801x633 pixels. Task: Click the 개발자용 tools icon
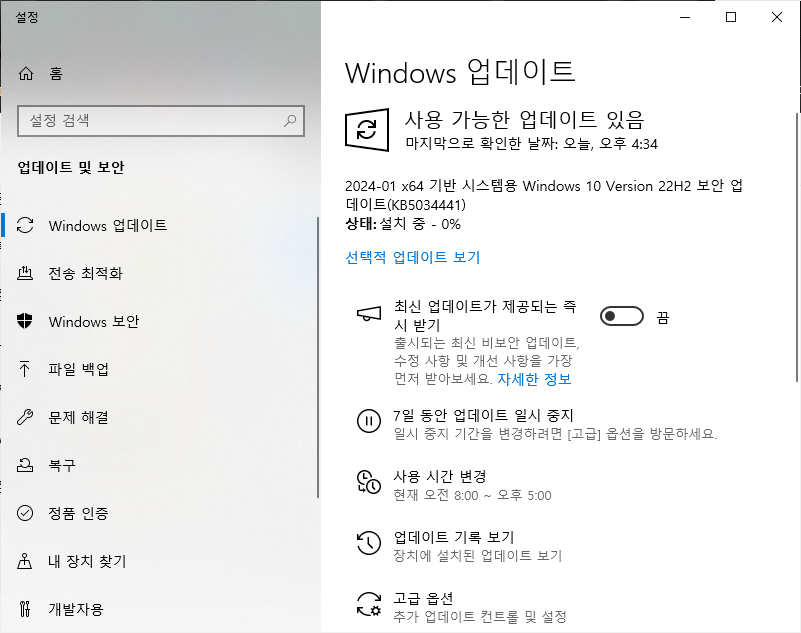25,609
